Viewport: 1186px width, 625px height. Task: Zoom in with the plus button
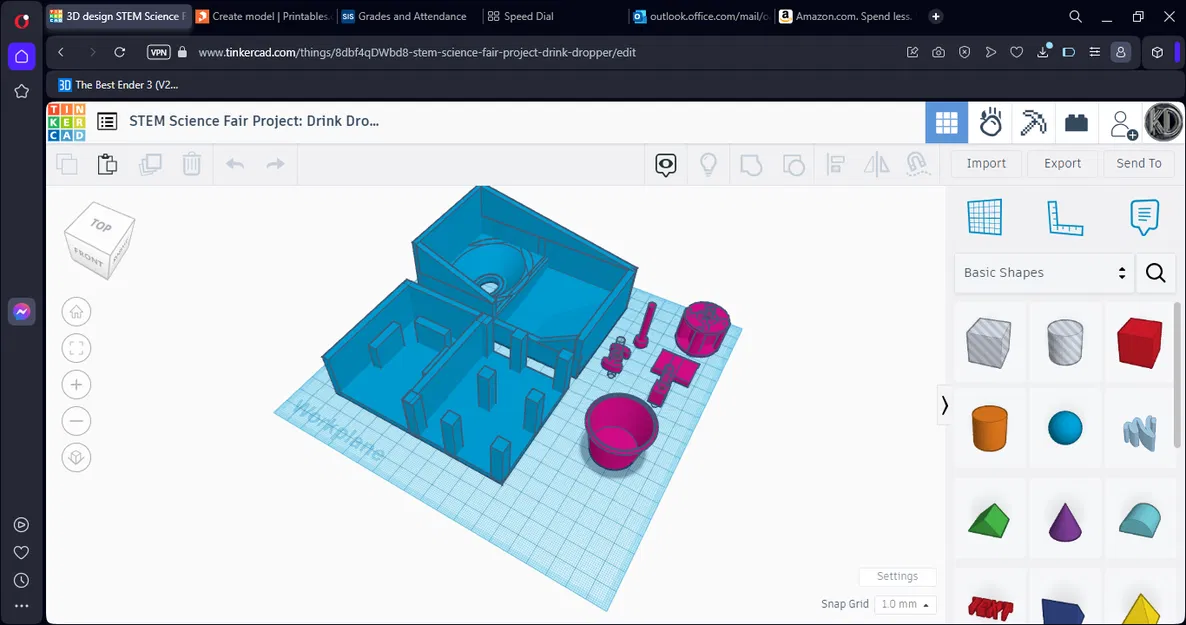76,384
